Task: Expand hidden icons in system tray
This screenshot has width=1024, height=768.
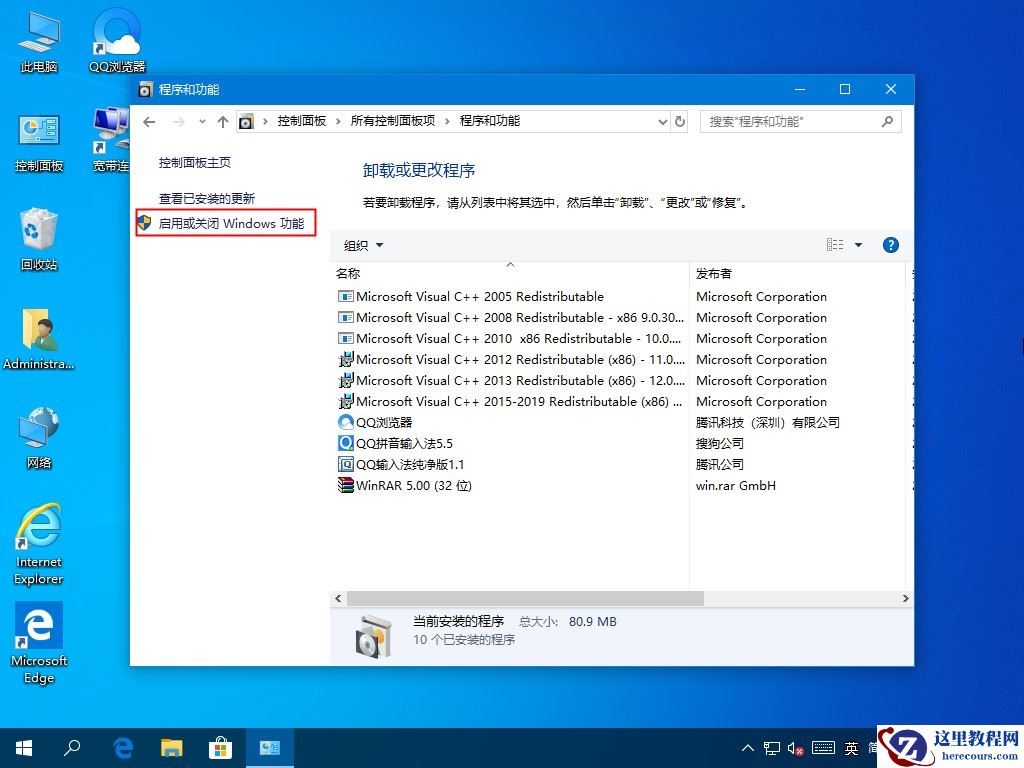Action: pos(747,747)
